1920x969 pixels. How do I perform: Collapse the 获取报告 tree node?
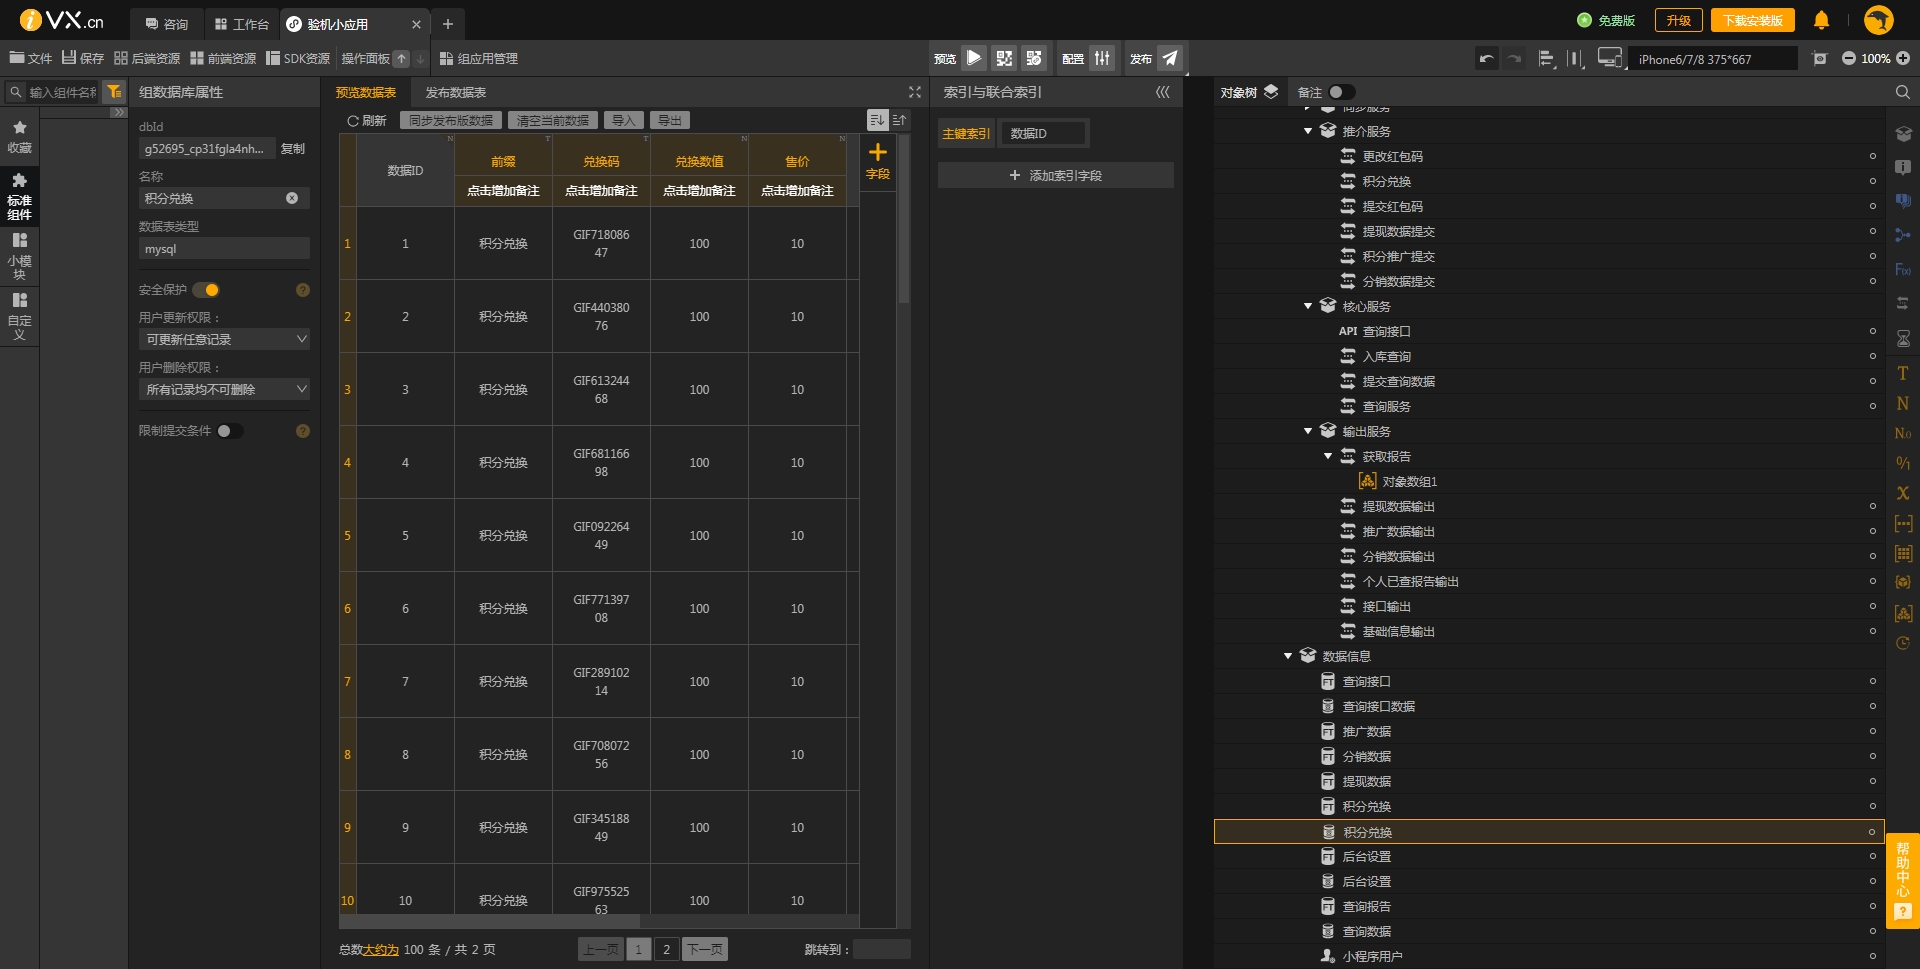coord(1328,456)
